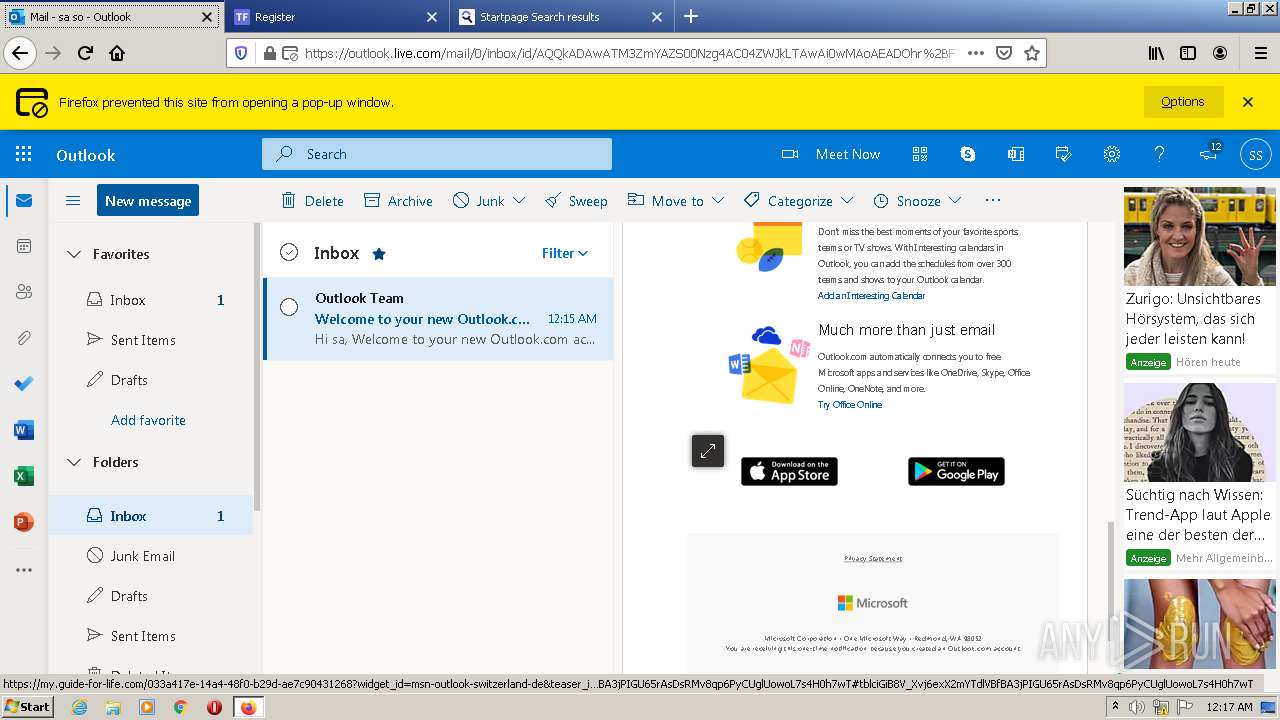Open the People module in left rail
The image size is (1280, 720).
tap(24, 292)
